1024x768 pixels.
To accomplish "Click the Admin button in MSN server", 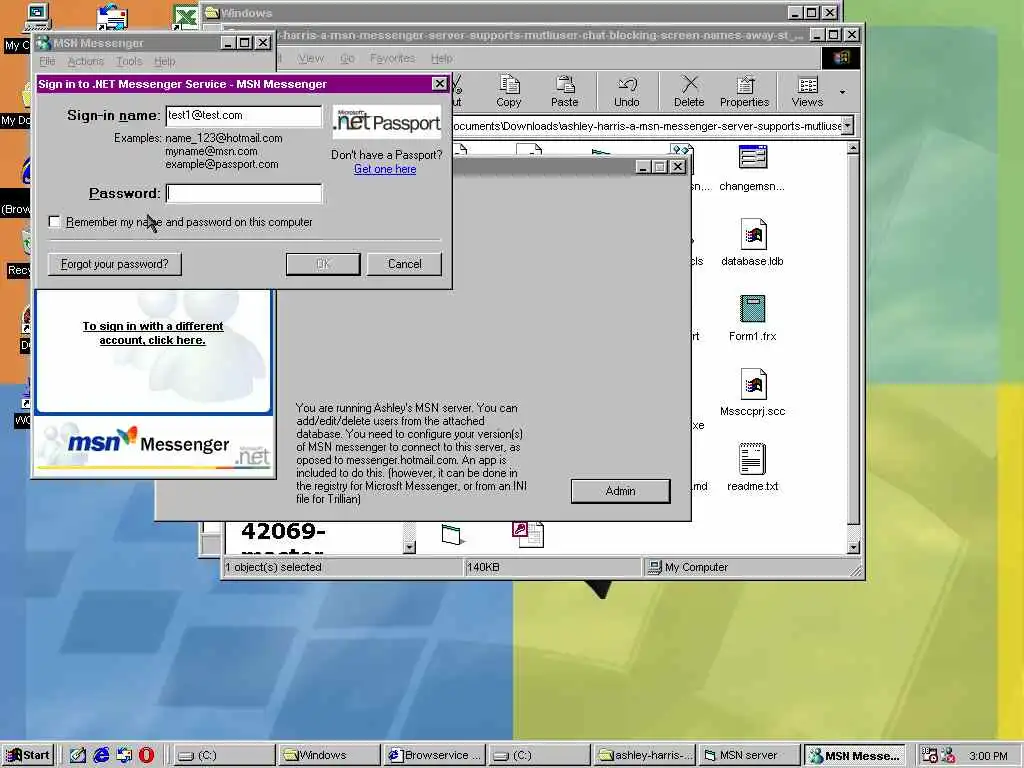I will pyautogui.click(x=620, y=491).
